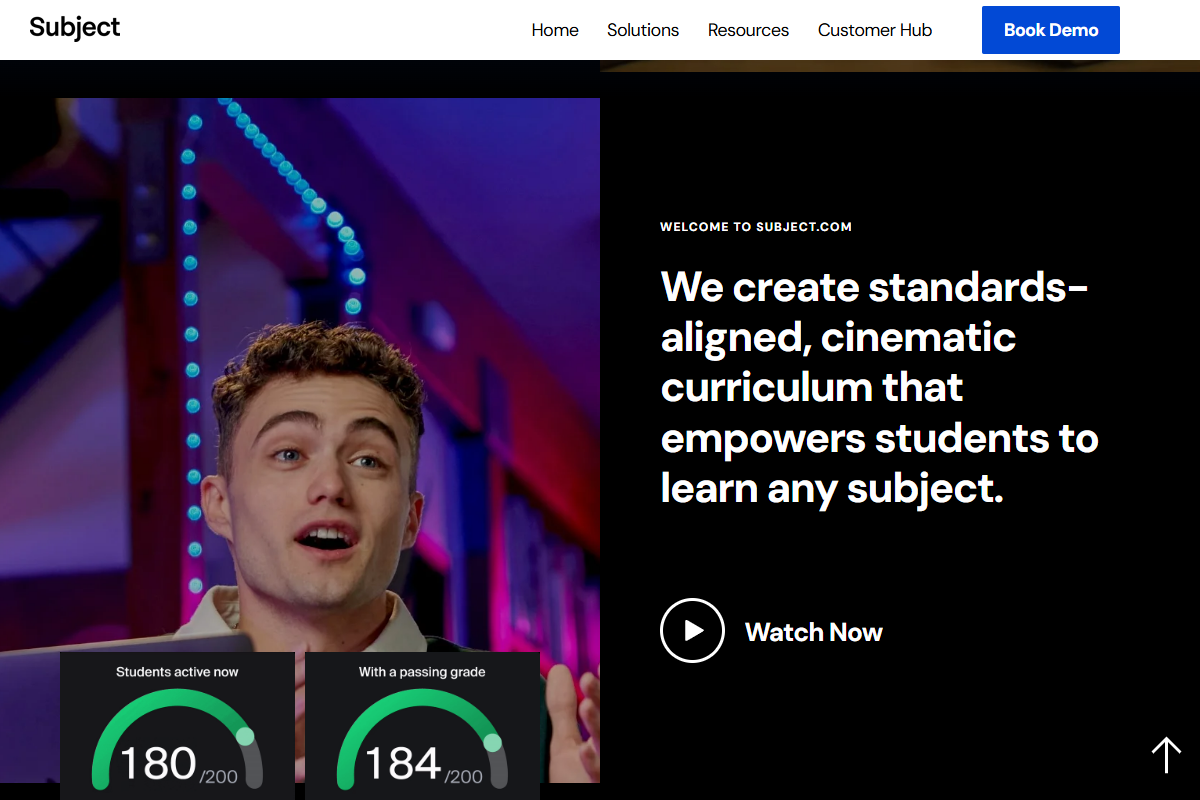
Task: Click the upward arrow to scroll back to top
Action: coord(1166,755)
